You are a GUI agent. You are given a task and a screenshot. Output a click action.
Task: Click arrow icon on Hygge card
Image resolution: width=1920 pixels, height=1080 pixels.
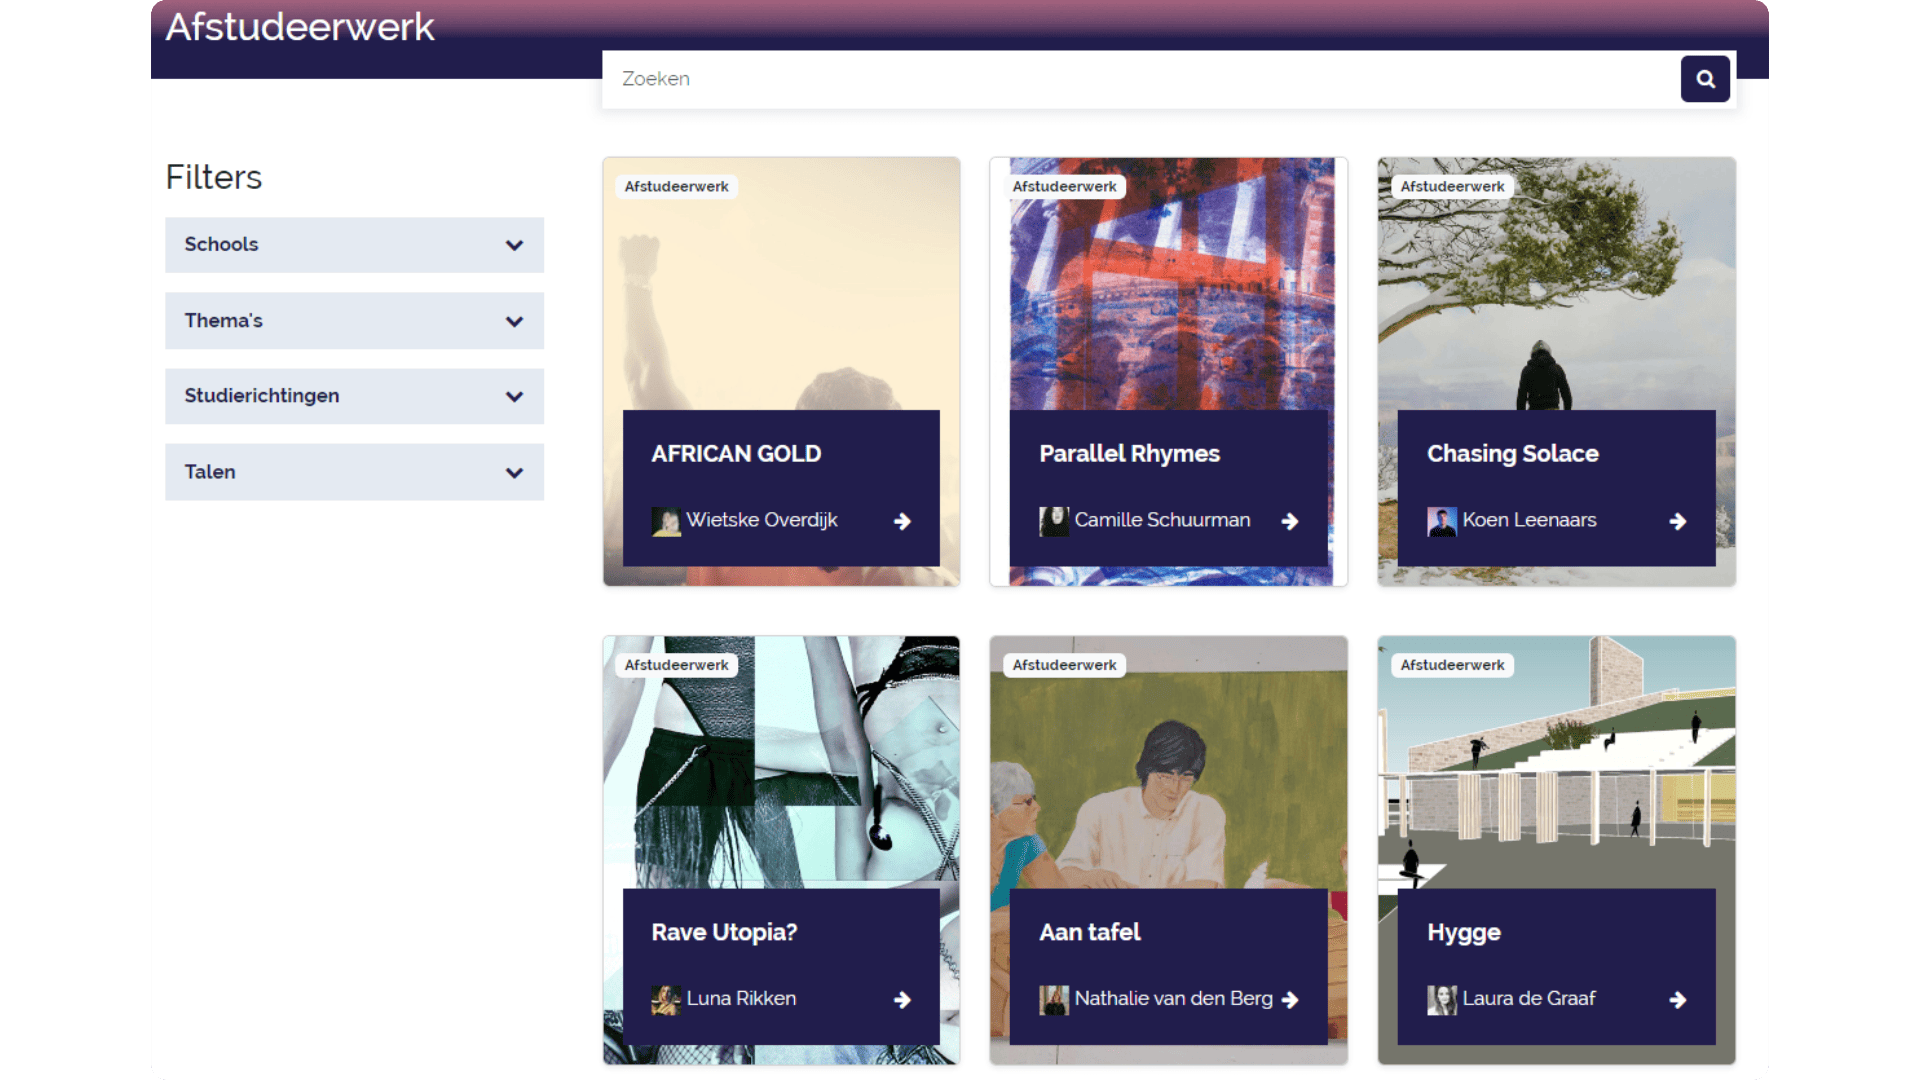pos(1677,1000)
